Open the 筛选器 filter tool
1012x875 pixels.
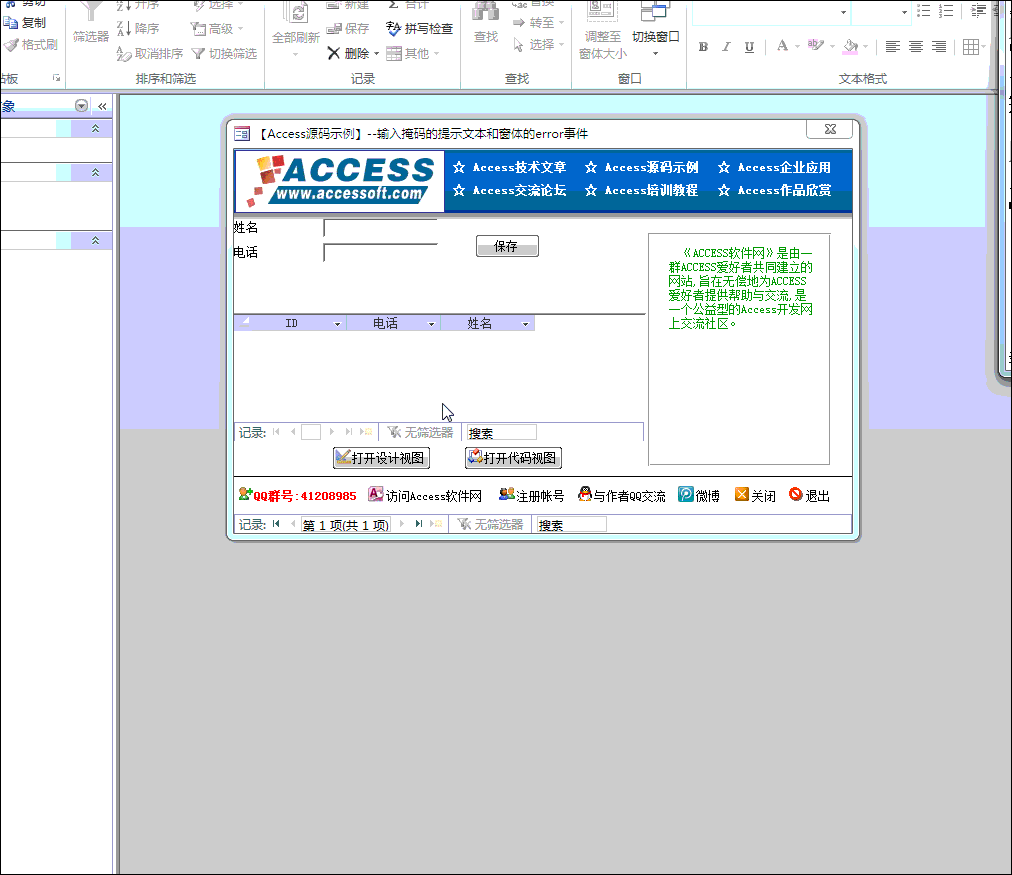pyautogui.click(x=90, y=24)
